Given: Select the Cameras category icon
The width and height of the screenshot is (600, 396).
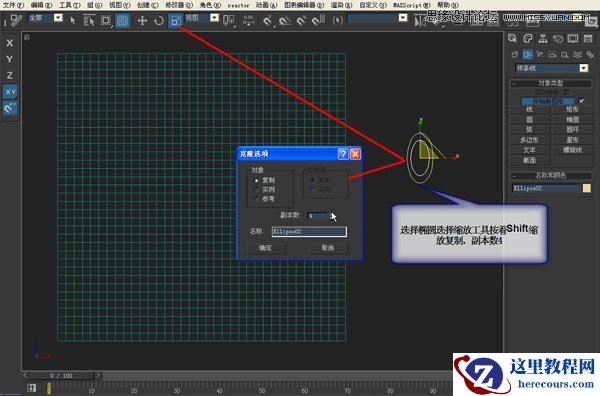Looking at the screenshot, I should [552, 55].
